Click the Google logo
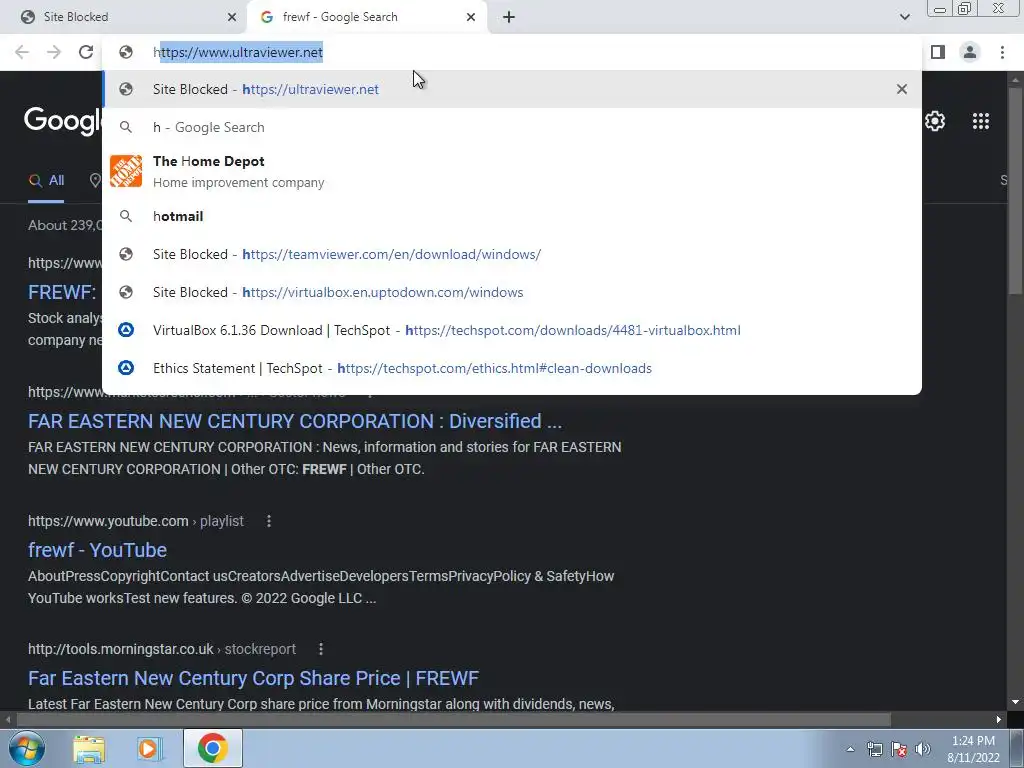Image resolution: width=1024 pixels, height=768 pixels. coord(63,121)
